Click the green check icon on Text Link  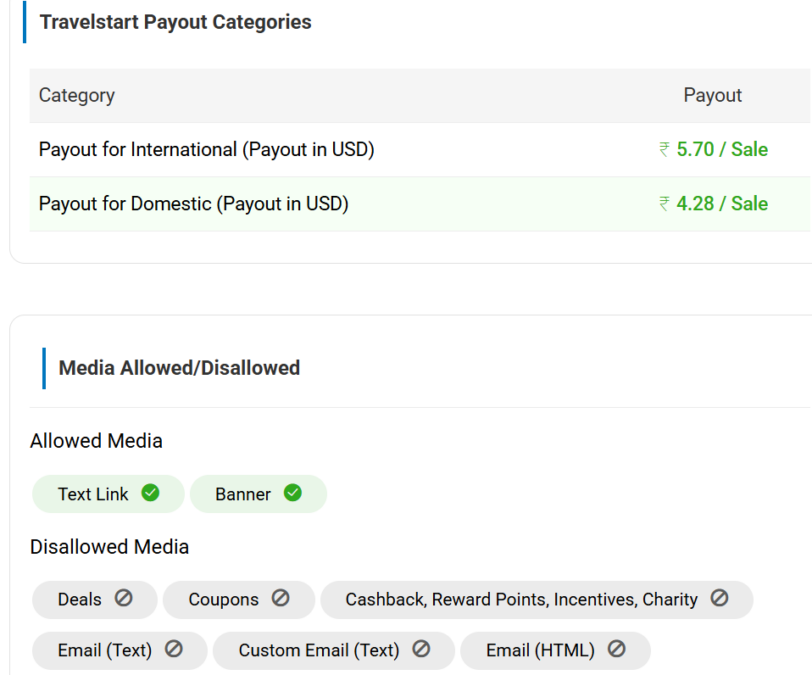tap(150, 493)
